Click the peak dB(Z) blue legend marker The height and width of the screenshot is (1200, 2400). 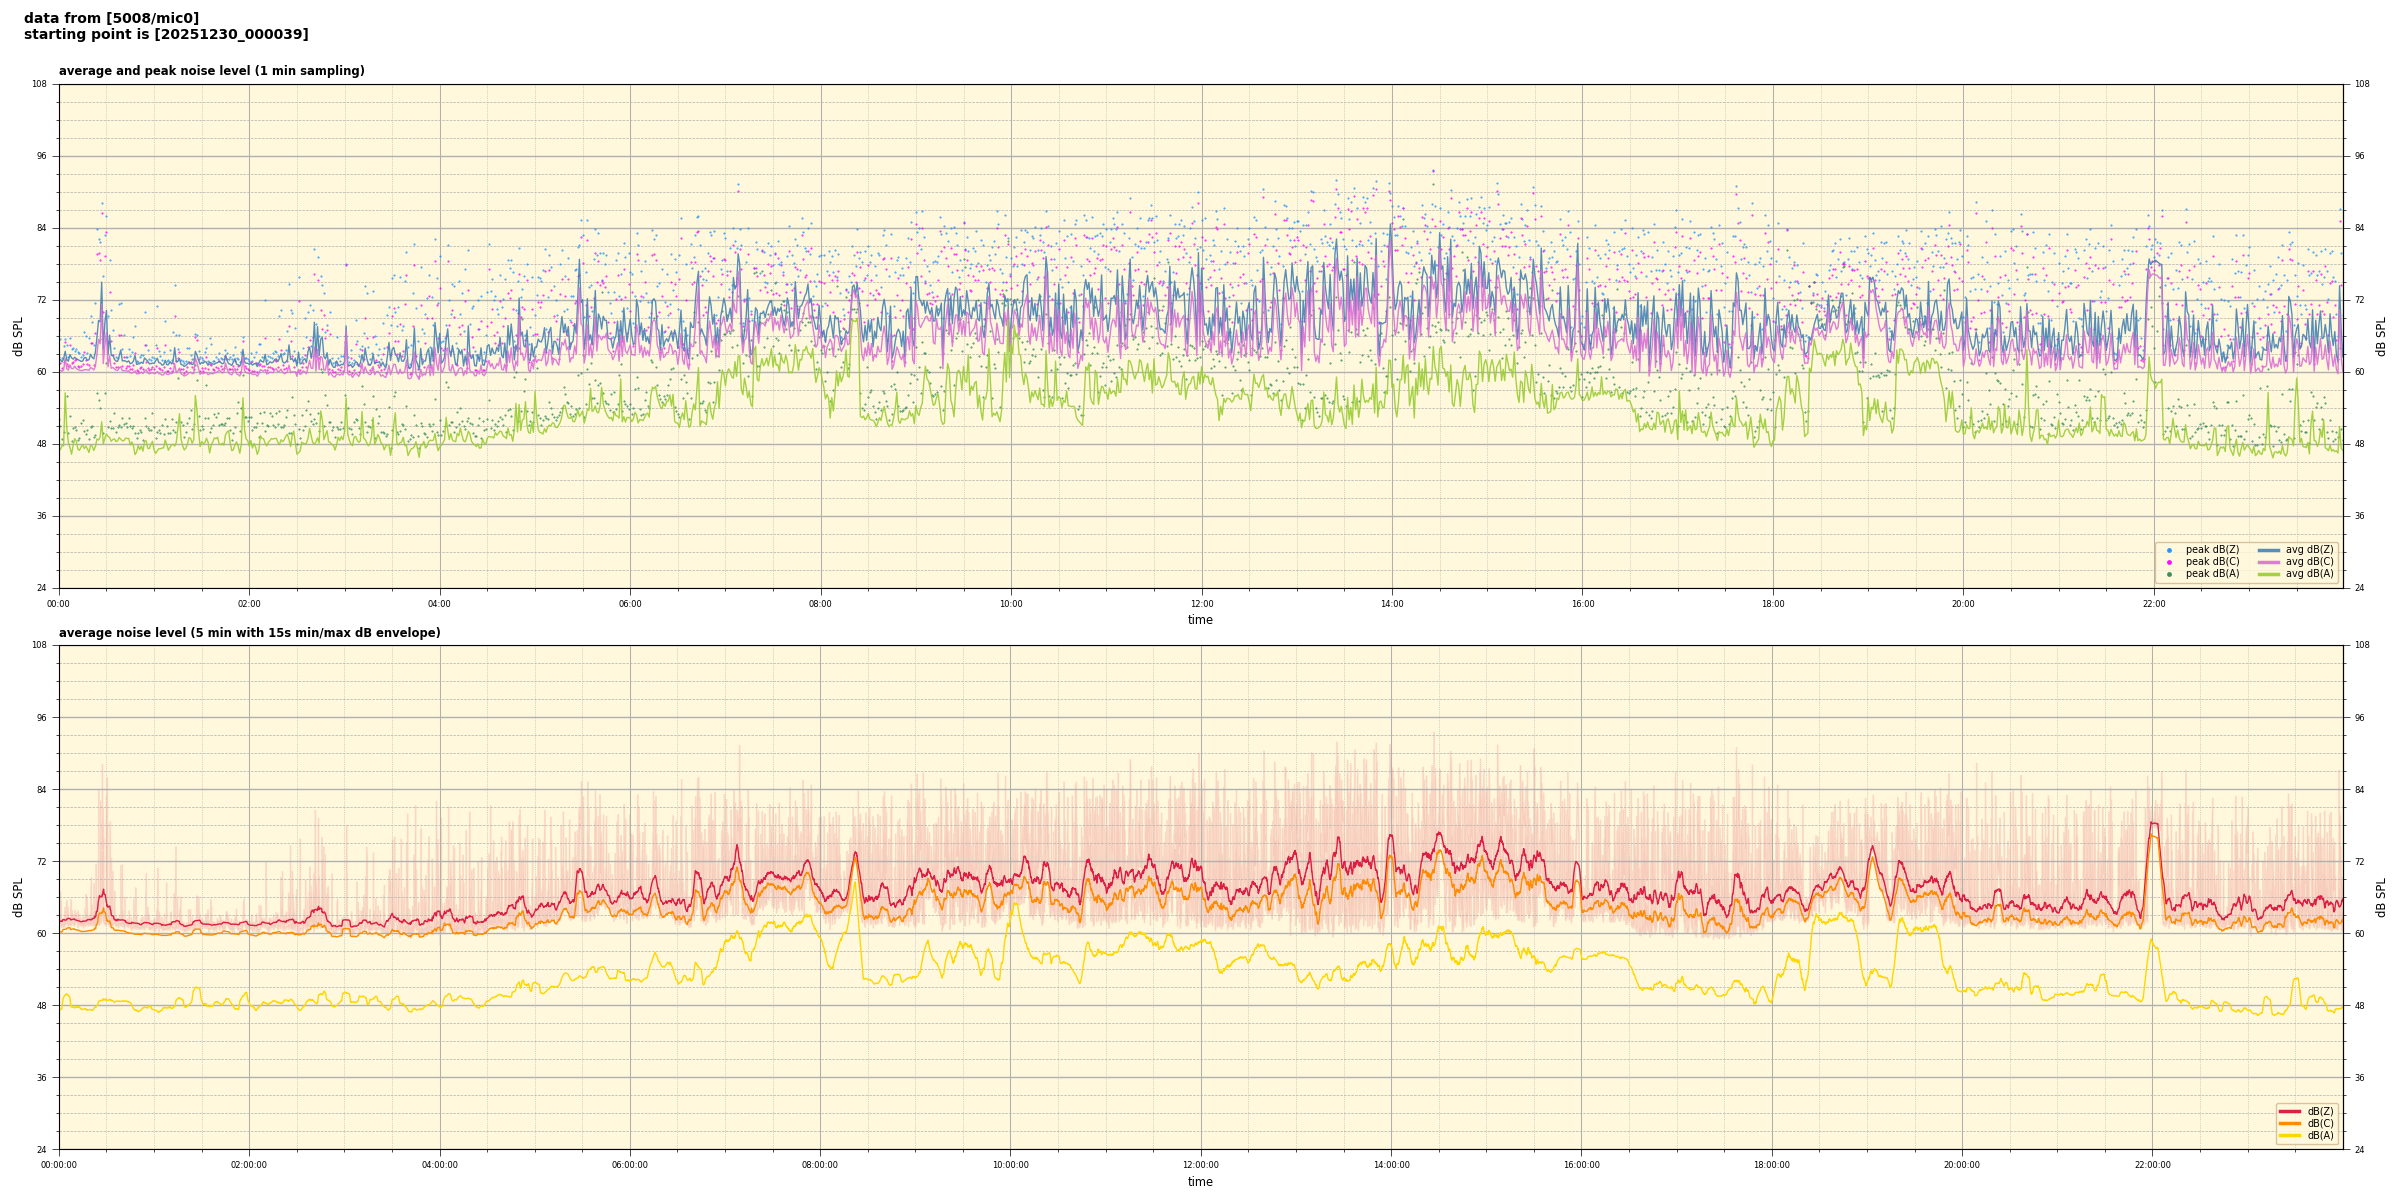[x=2169, y=550]
